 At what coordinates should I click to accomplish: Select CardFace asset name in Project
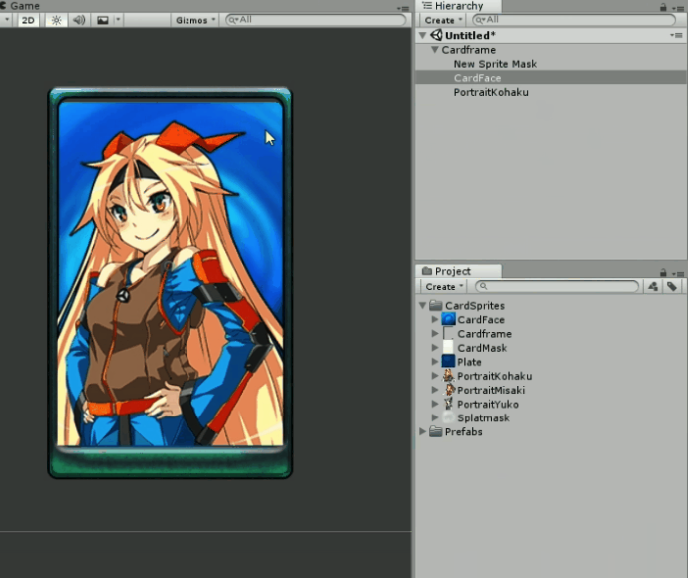[x=481, y=320]
